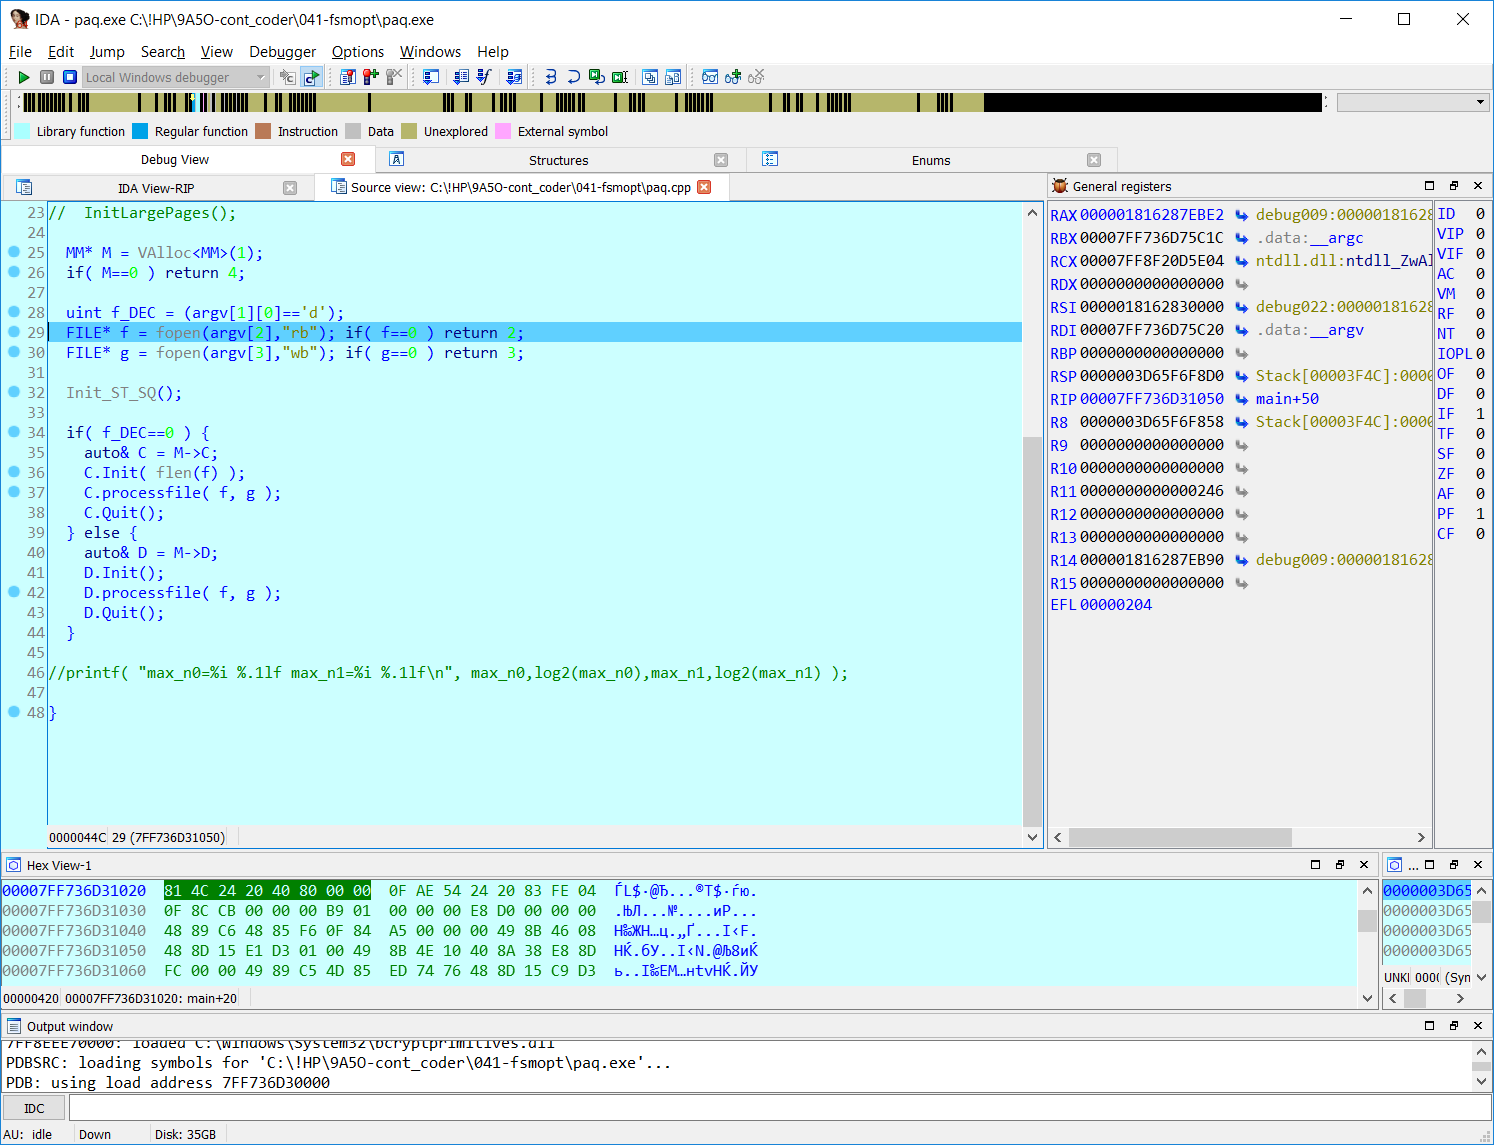This screenshot has height=1145, width=1494.
Task: Click the Step over toolbar icon
Action: tap(573, 77)
